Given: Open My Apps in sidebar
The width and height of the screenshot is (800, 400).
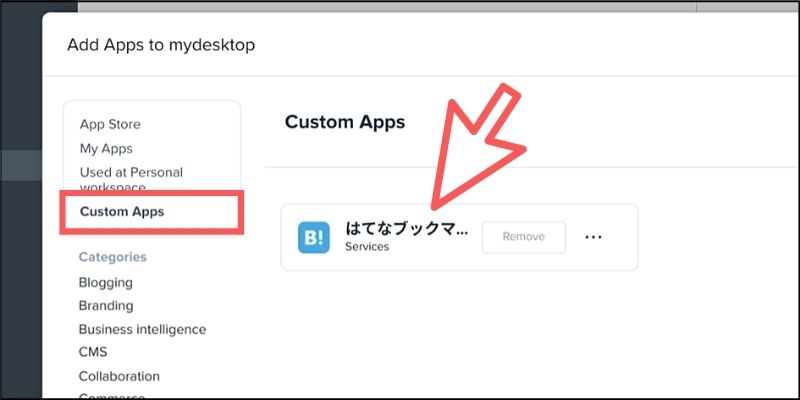Looking at the screenshot, I should click(106, 148).
